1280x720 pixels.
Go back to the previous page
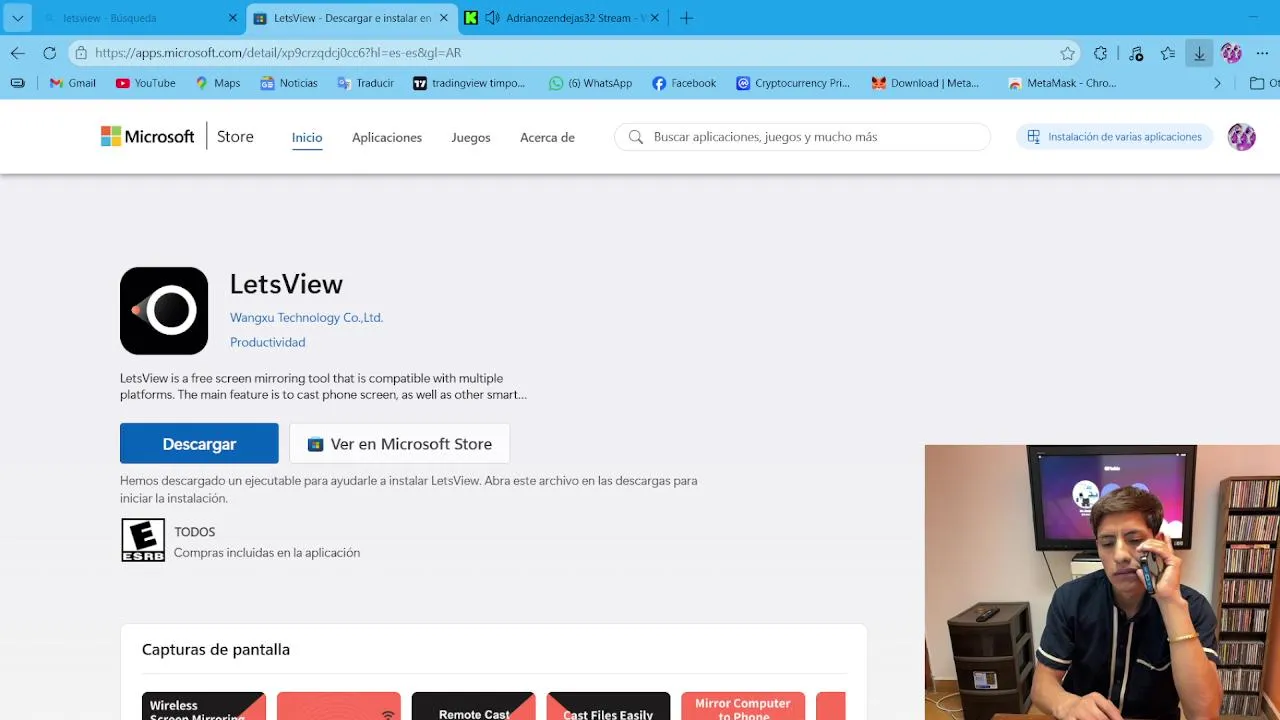(x=18, y=53)
